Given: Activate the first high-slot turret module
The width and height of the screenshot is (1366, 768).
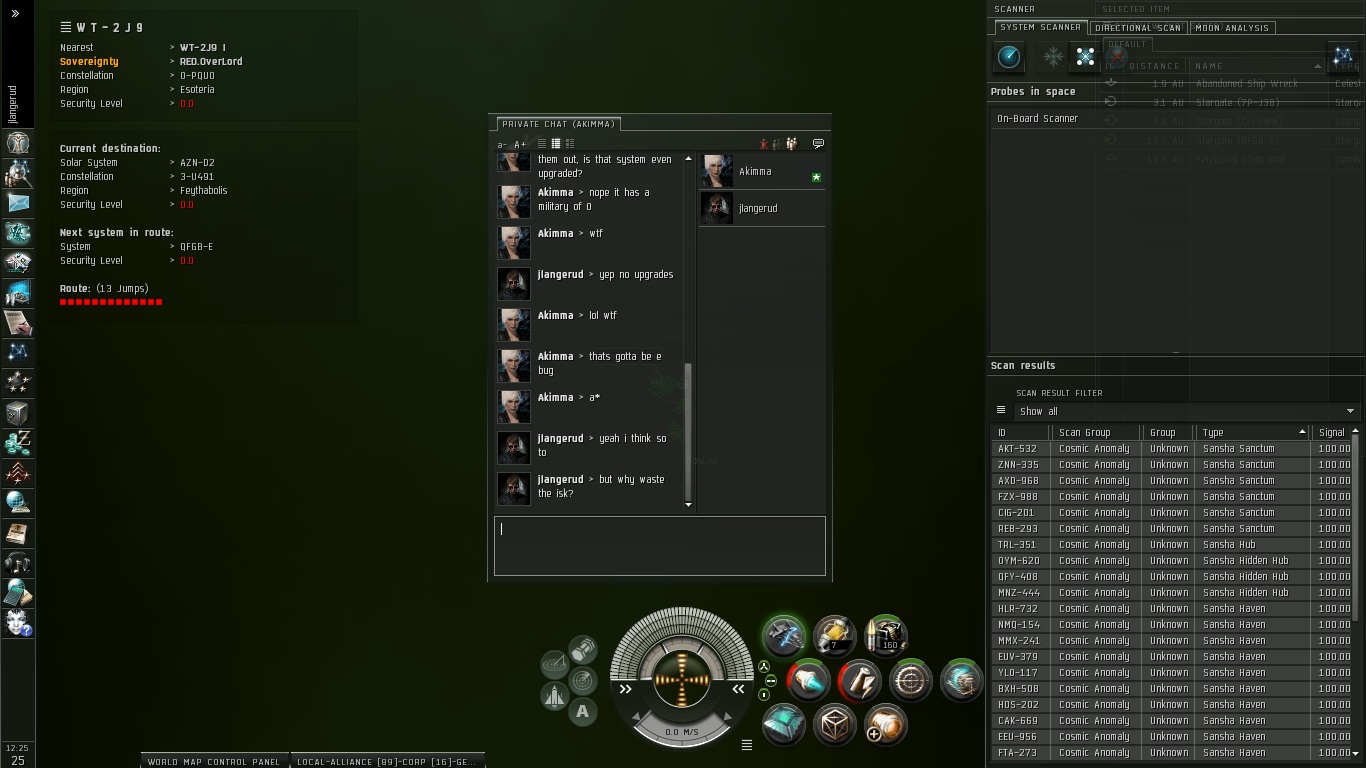Looking at the screenshot, I should tap(783, 634).
